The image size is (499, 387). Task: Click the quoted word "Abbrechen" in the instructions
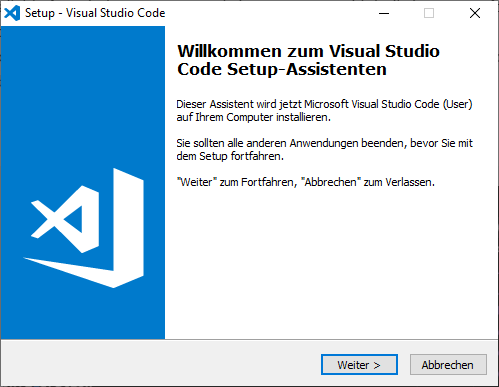(331, 182)
